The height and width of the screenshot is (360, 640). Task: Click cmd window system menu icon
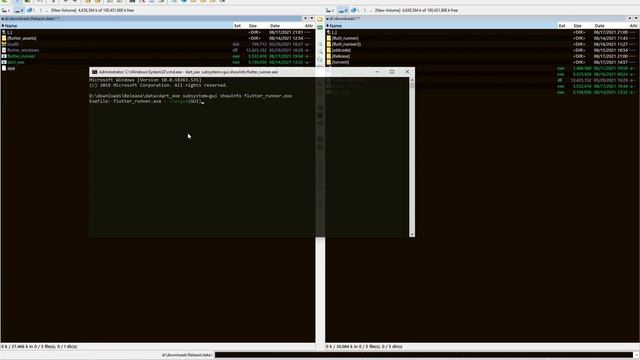click(94, 72)
